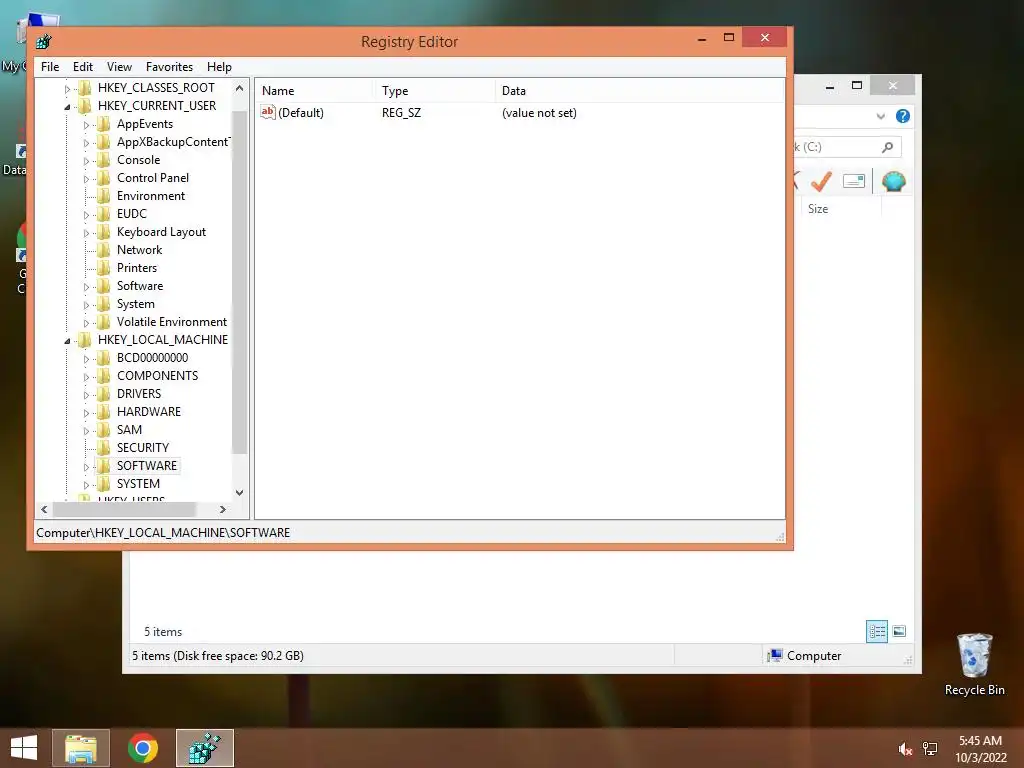Select the HKEY_CURRENT_USER folder icon
Screen dimensions: 1024x768
(x=85, y=106)
